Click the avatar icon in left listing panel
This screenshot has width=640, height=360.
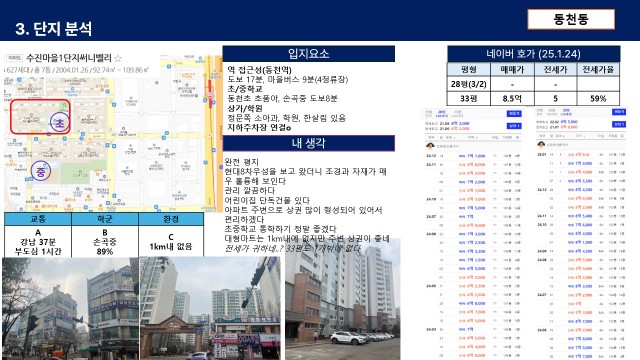[430, 146]
